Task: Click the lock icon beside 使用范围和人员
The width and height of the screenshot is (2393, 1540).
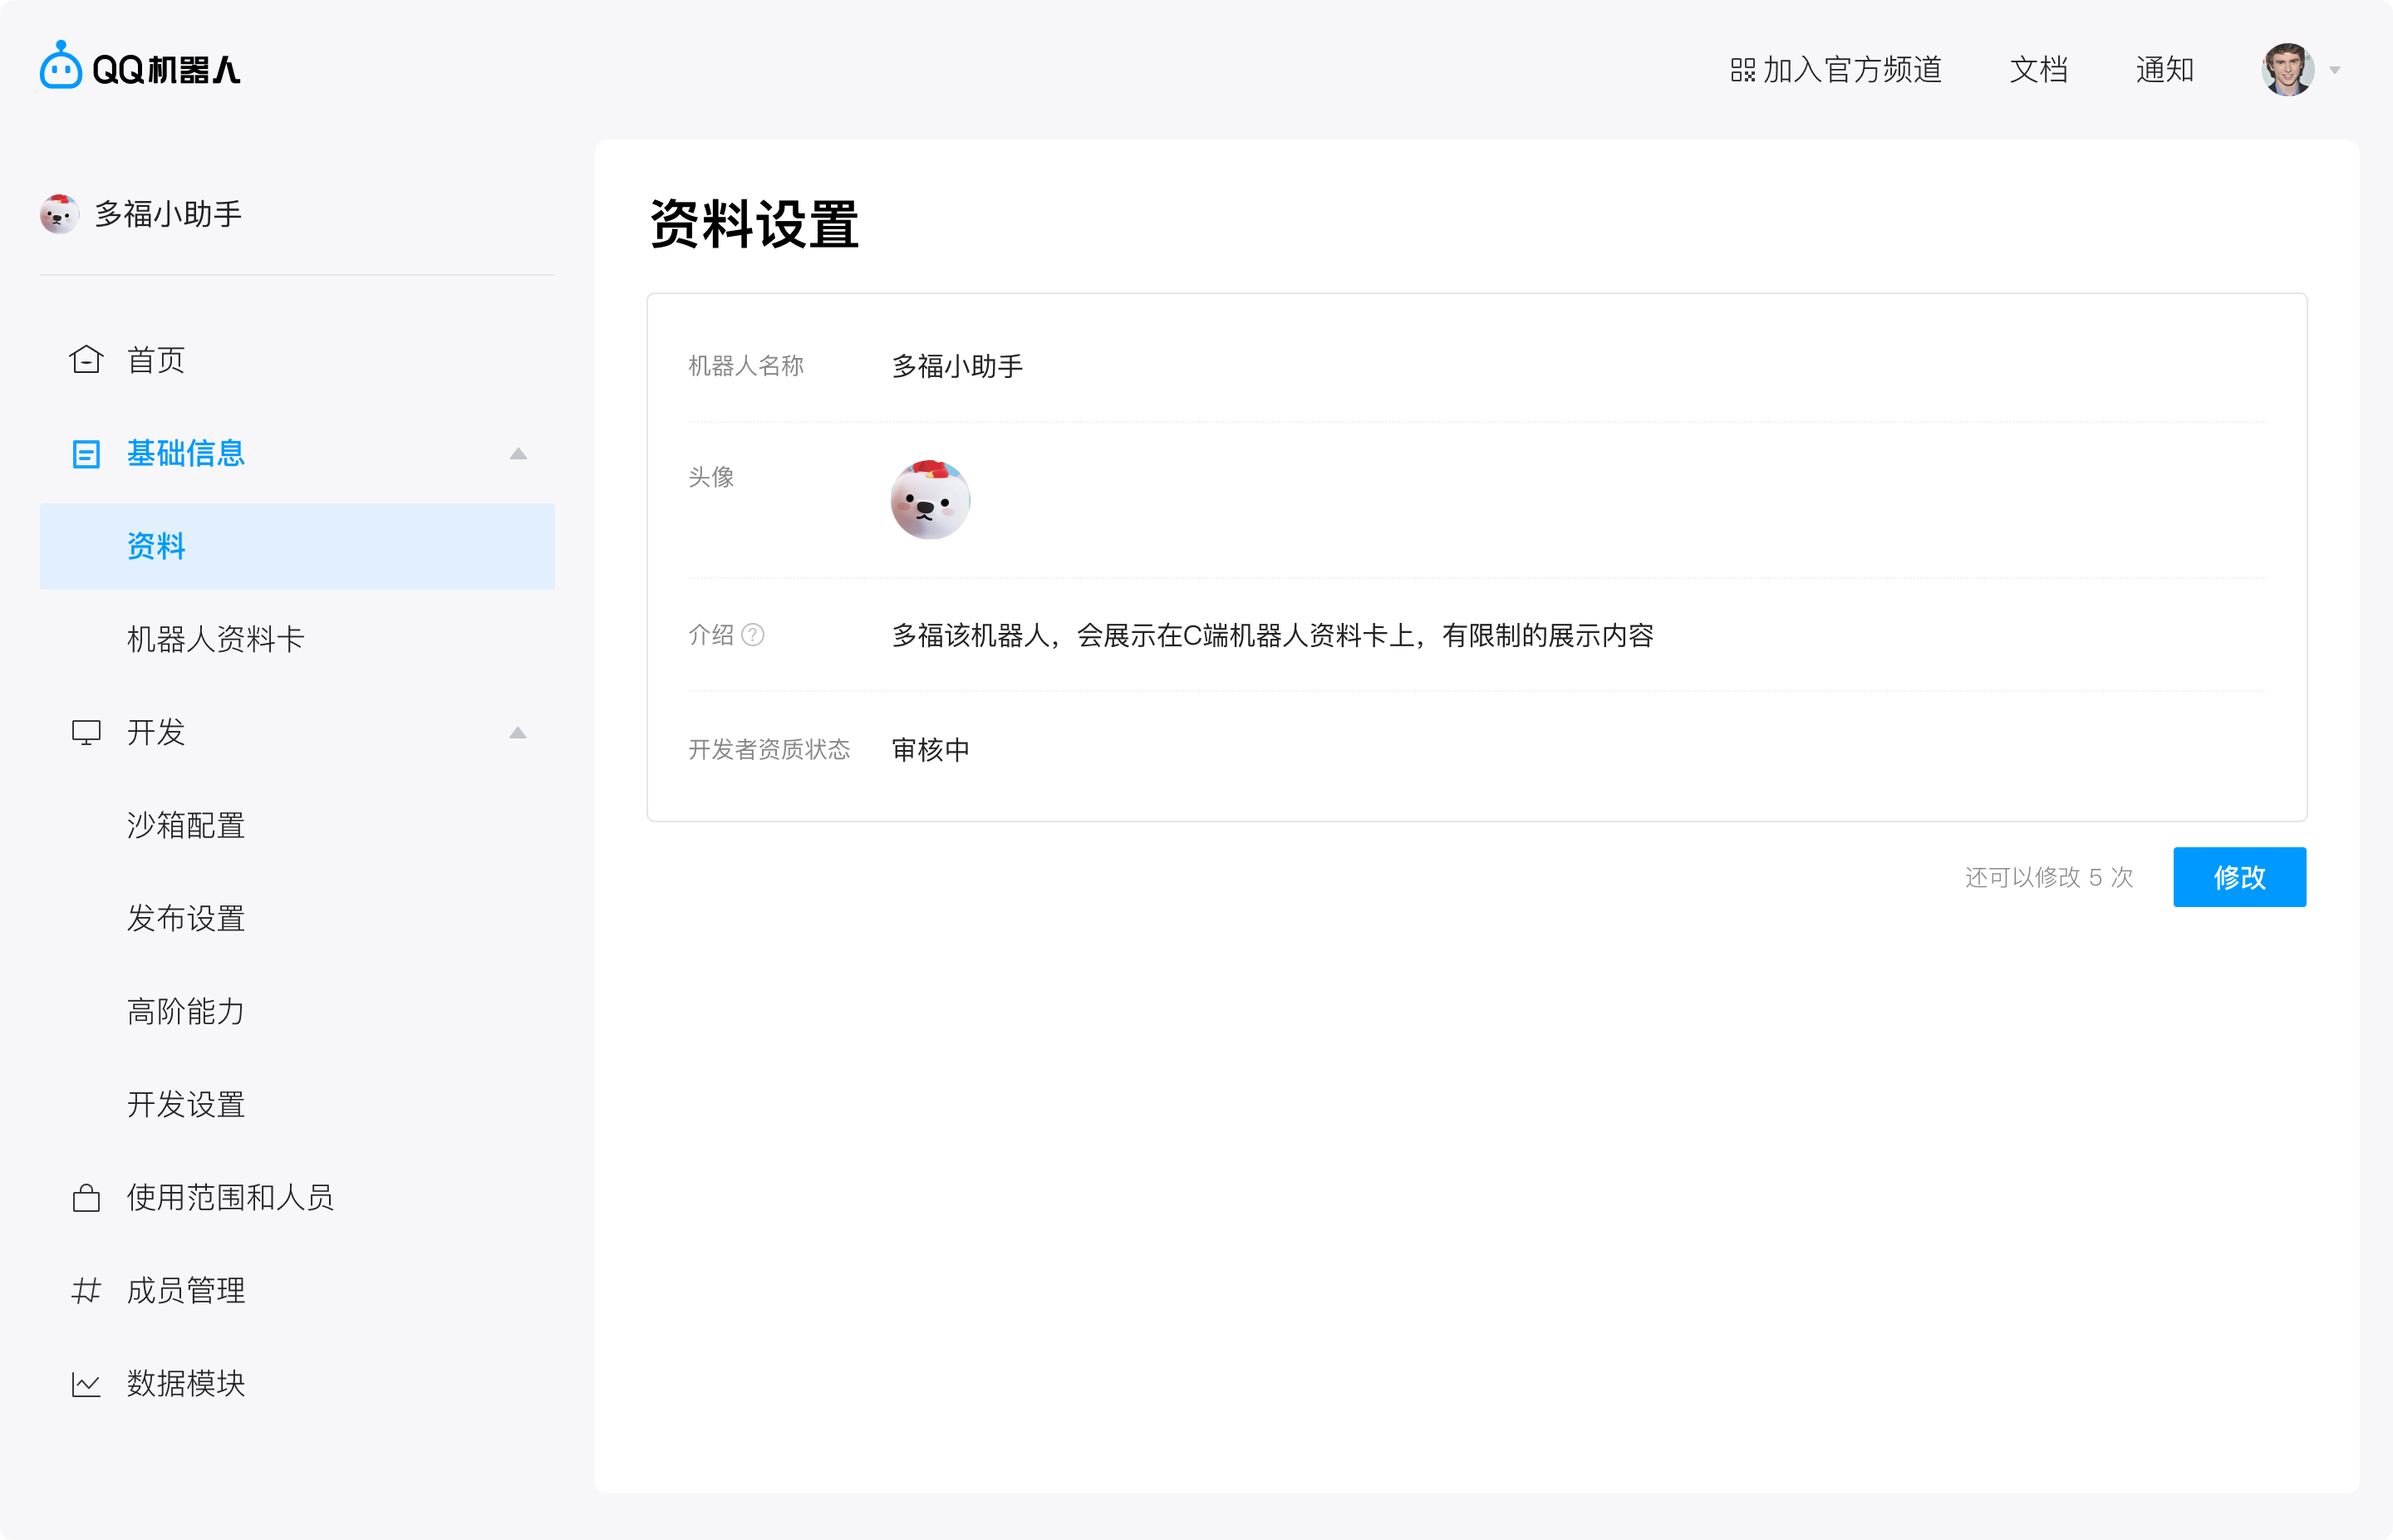Action: [x=87, y=1197]
